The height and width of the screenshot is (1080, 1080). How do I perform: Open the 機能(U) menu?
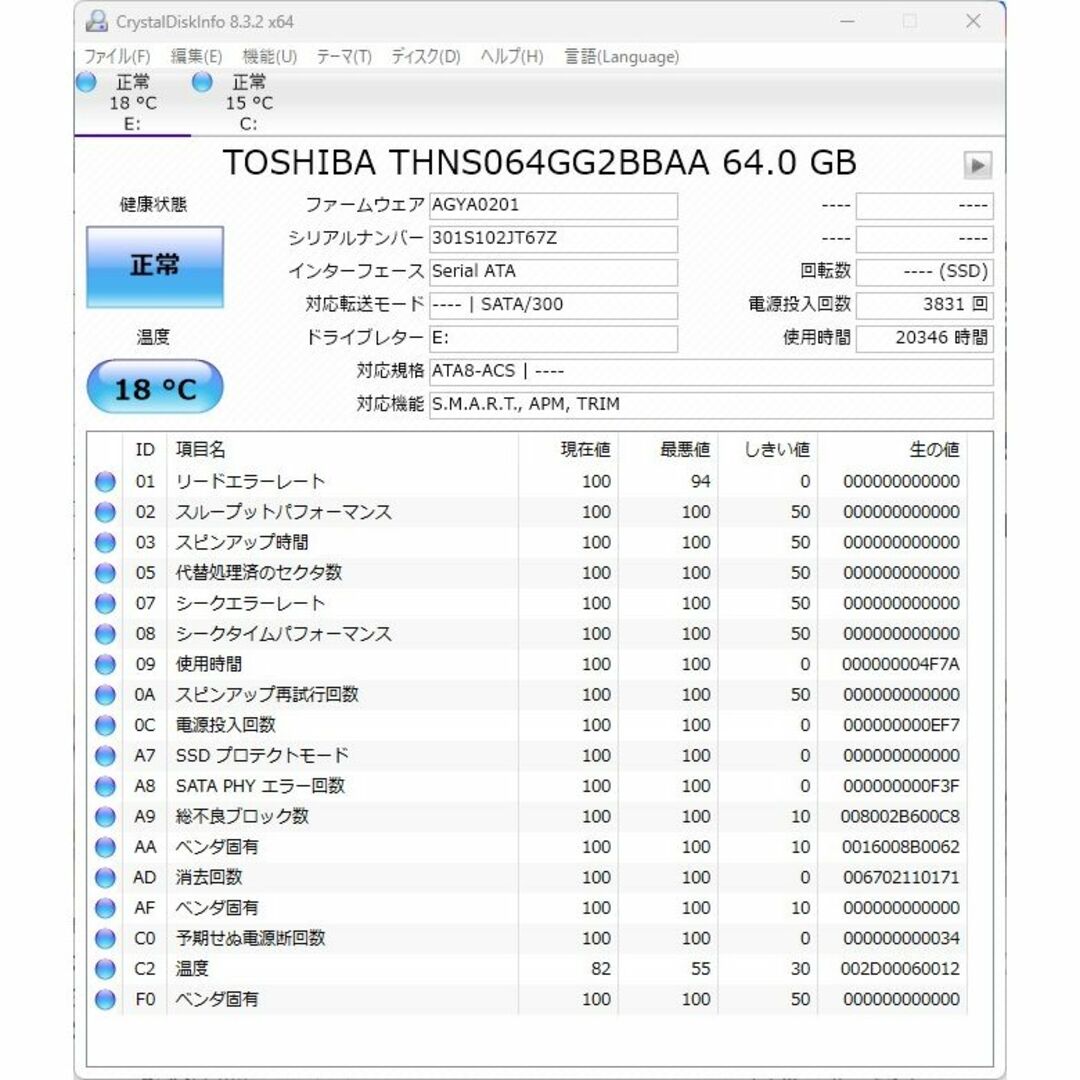(x=269, y=56)
